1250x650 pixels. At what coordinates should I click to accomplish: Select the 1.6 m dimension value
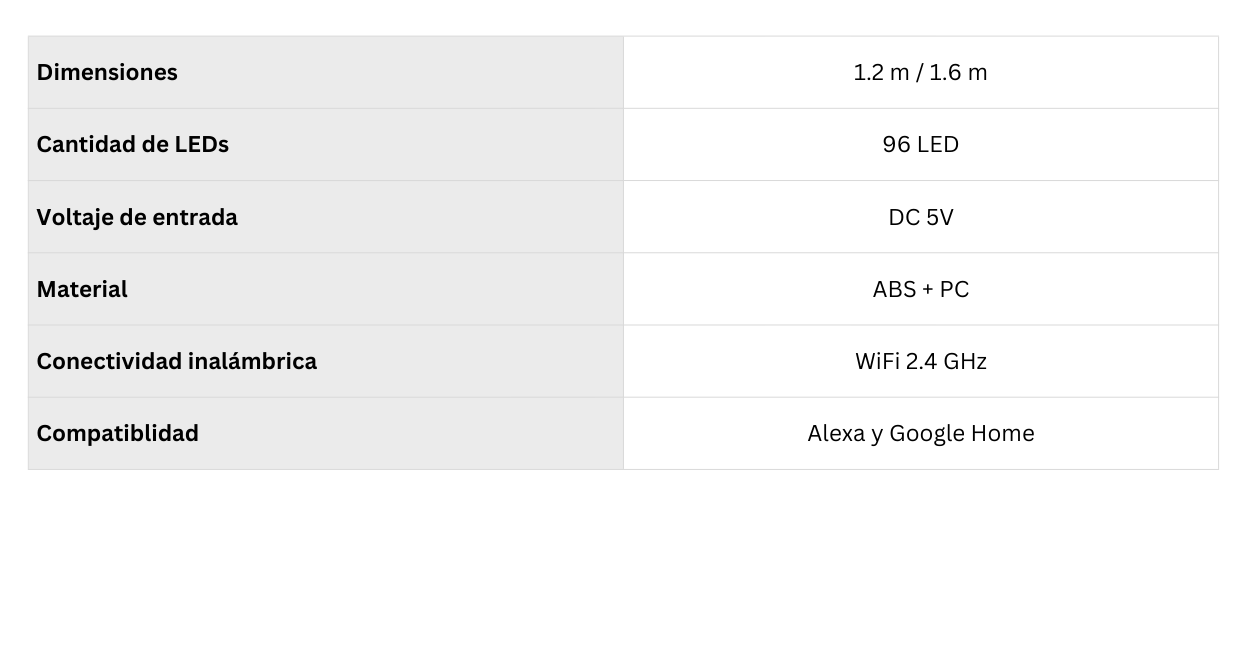click(x=958, y=72)
